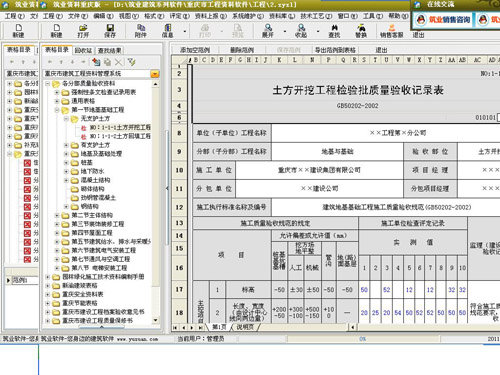This screenshot has height=375, width=500.
Task: Click the green check icon above the tree
Action: (131, 62)
